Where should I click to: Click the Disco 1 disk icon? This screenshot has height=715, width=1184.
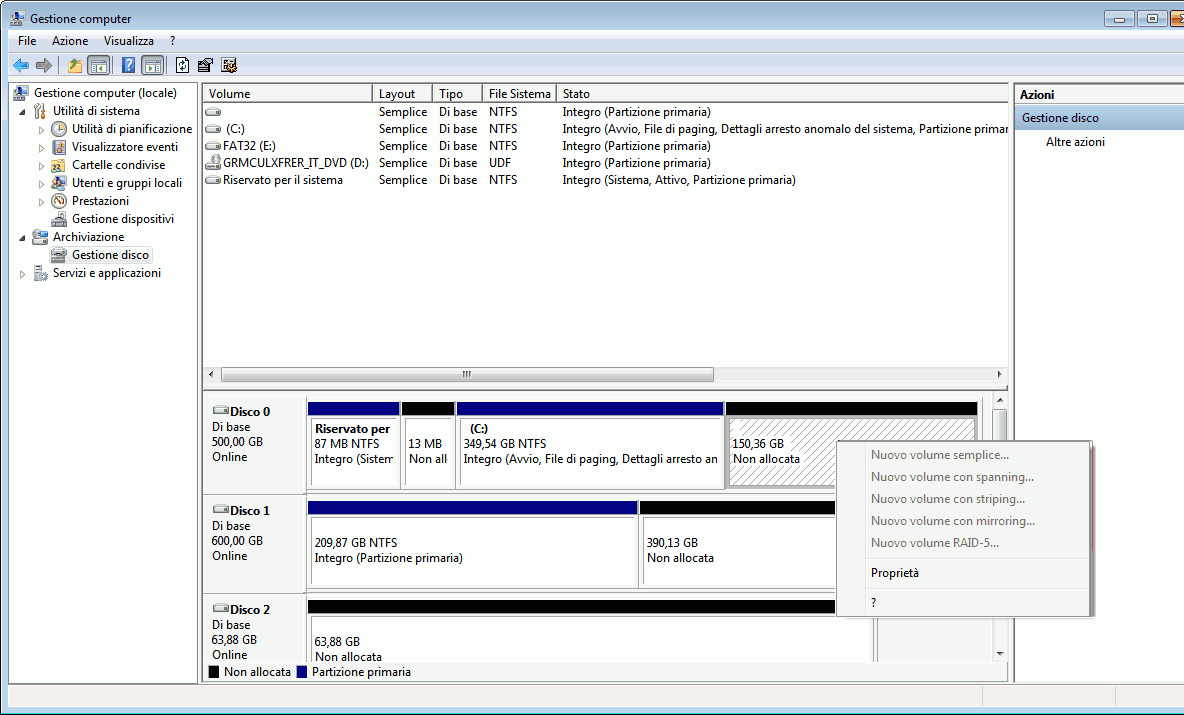pyautogui.click(x=220, y=510)
